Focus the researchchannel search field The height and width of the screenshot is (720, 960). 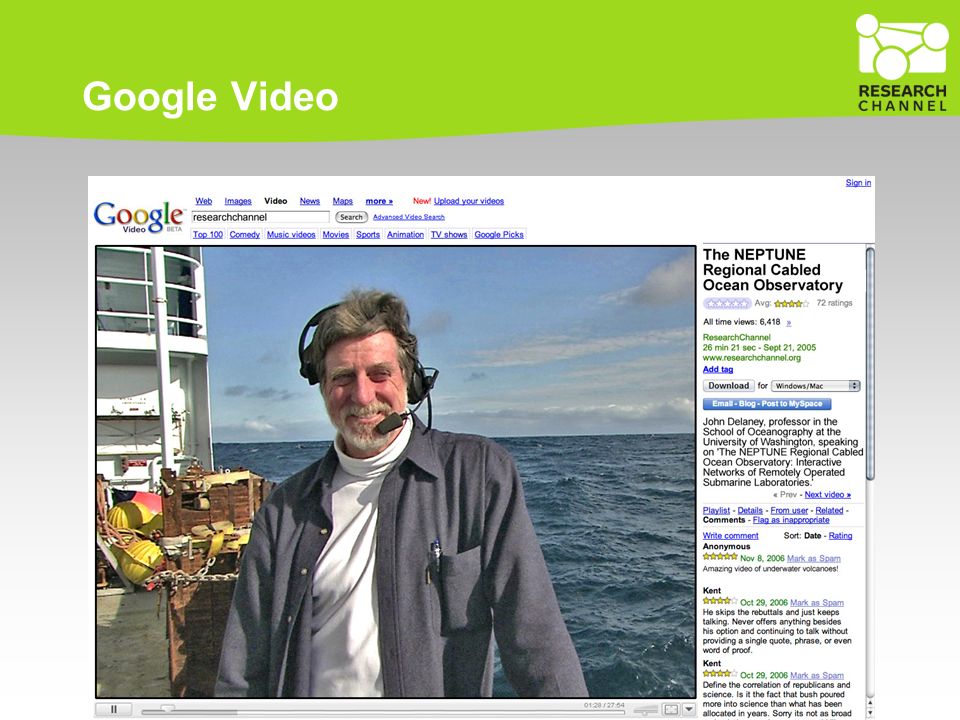point(260,217)
